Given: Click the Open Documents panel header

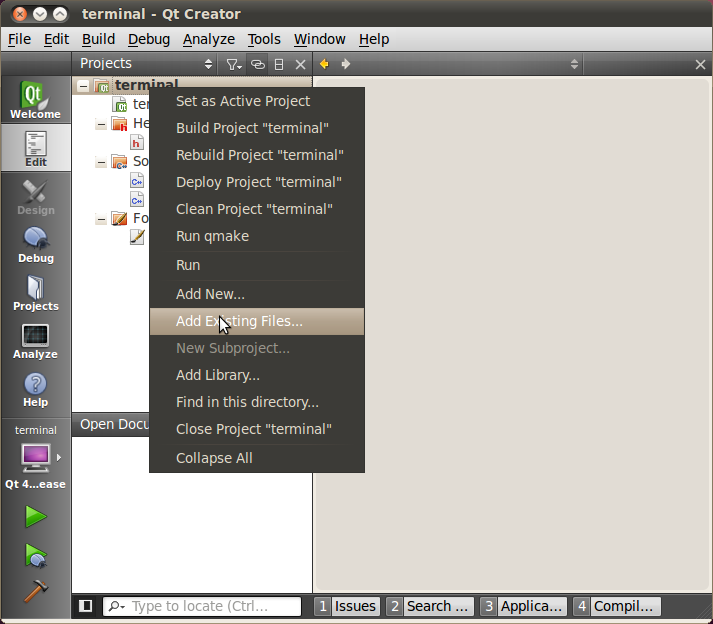Looking at the screenshot, I should [x=110, y=424].
